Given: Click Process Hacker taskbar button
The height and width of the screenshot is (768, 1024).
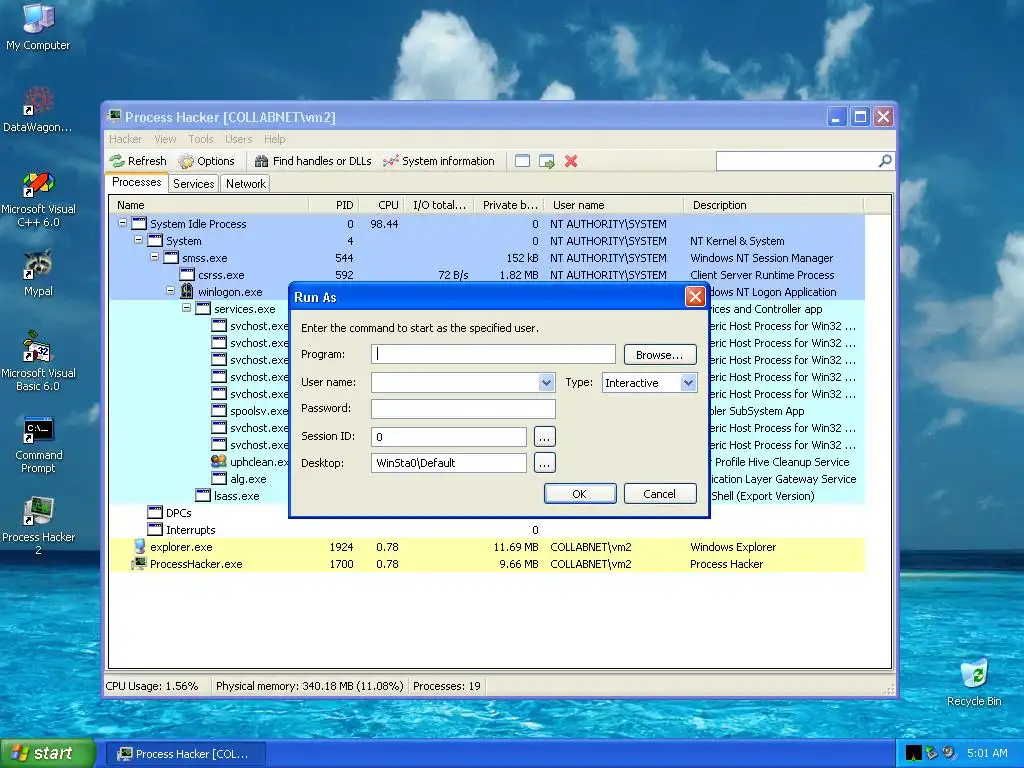Looking at the screenshot, I should [185, 754].
